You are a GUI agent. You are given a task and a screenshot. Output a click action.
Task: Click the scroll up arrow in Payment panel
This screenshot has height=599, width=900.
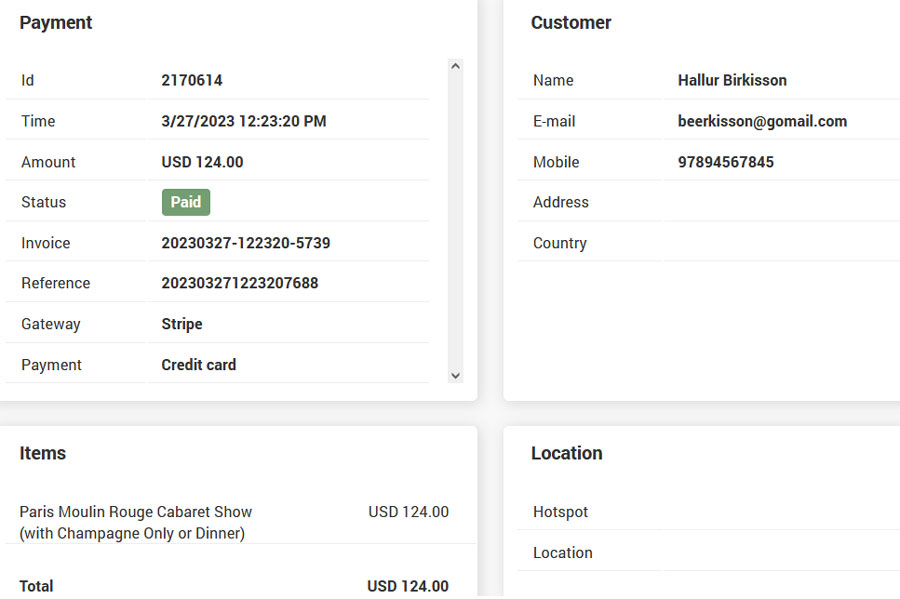(456, 67)
